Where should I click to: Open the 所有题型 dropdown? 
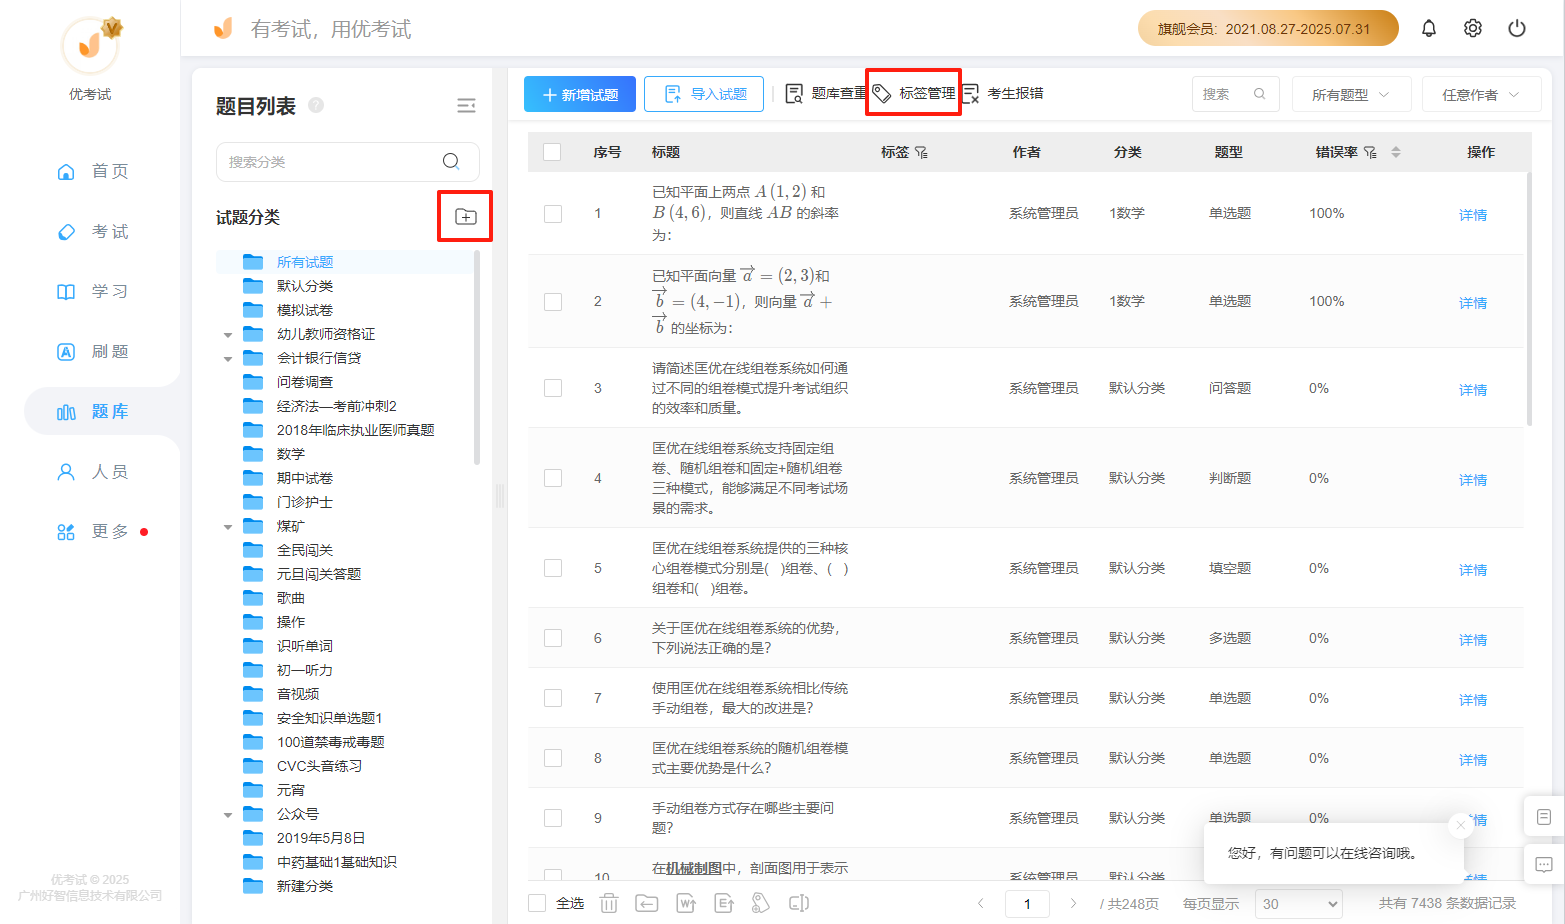click(x=1351, y=94)
